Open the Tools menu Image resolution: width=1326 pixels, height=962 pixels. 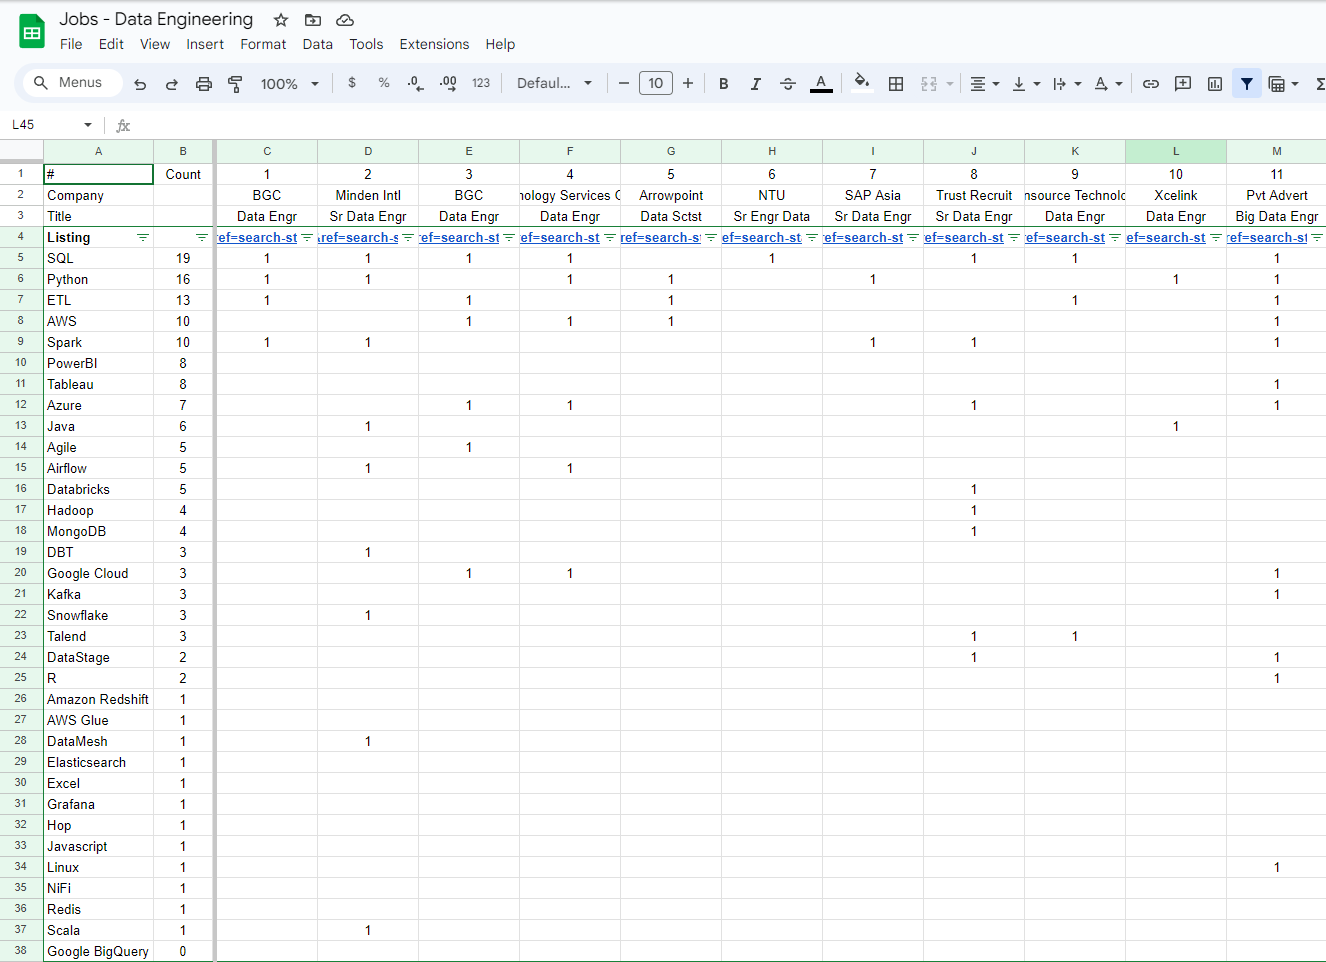[366, 44]
